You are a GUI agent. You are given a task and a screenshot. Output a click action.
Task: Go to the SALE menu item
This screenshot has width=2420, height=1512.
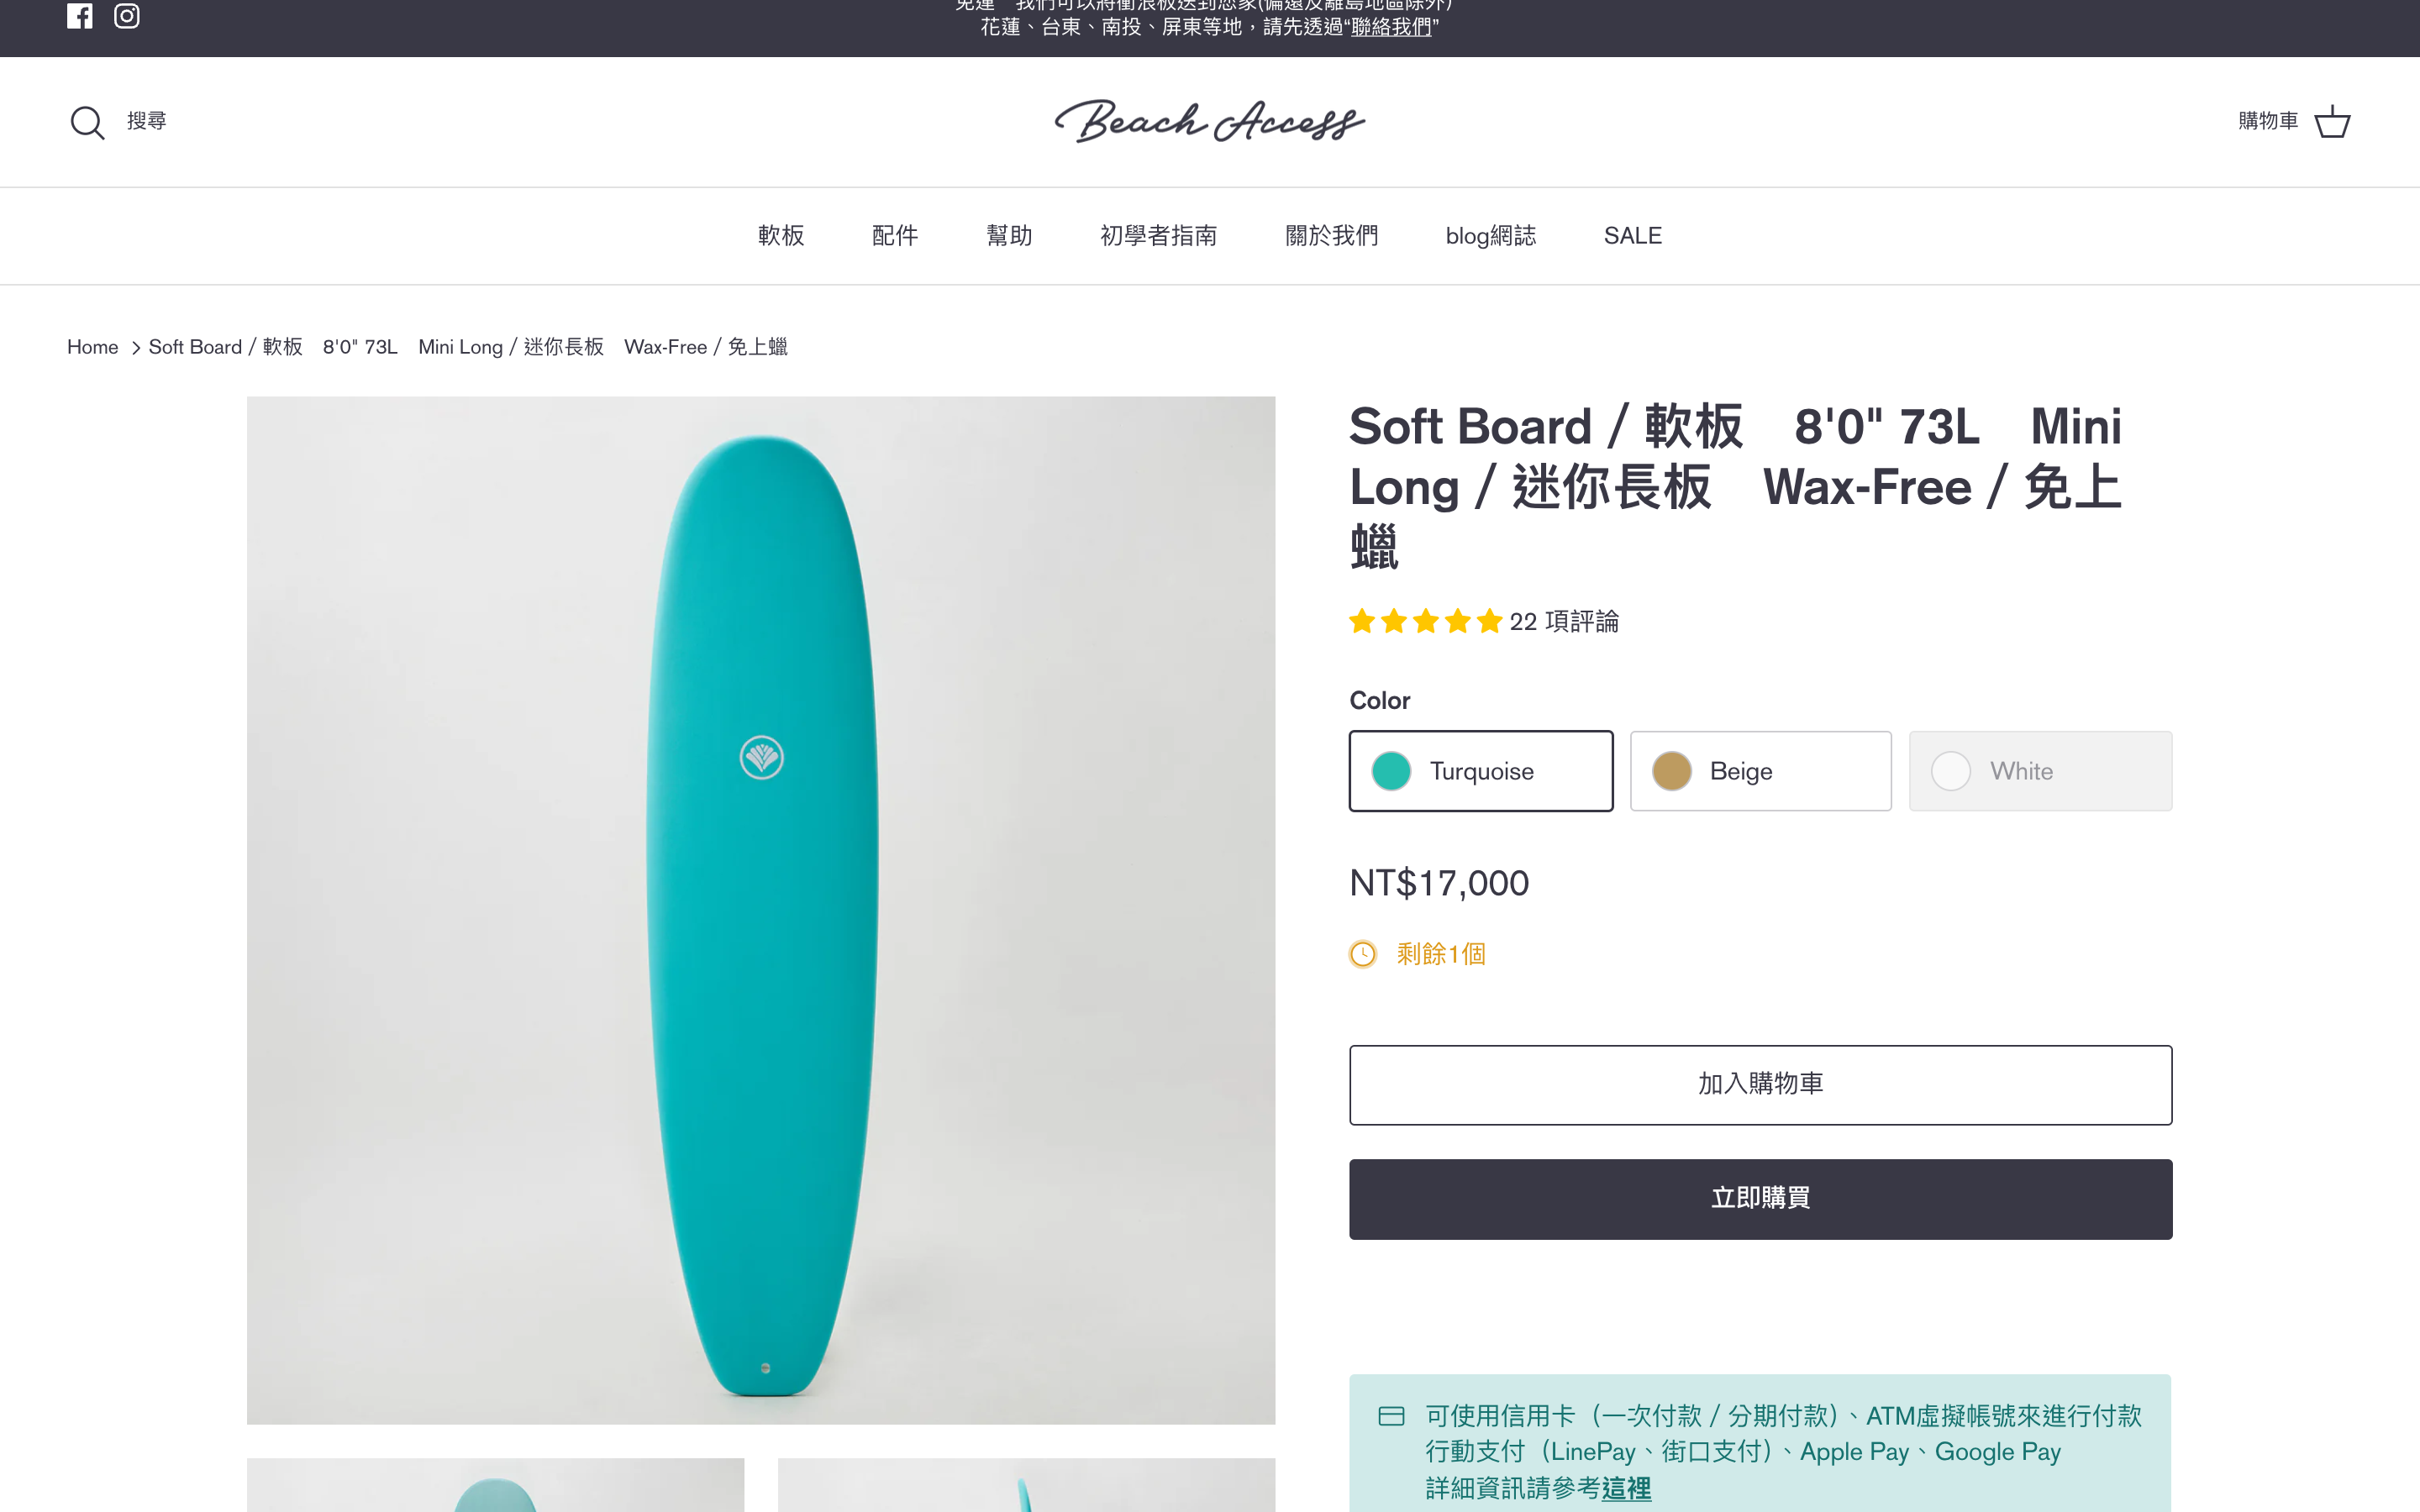(x=1632, y=236)
